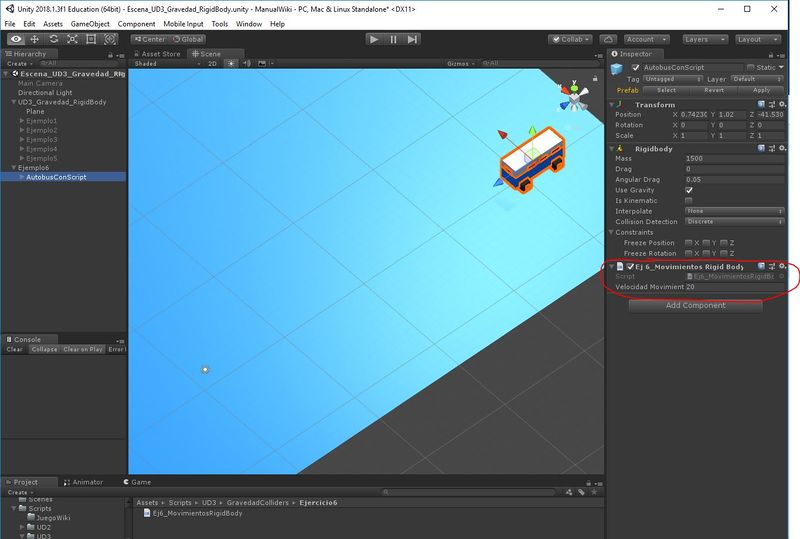This screenshot has height=539, width=800.
Task: Click the Step frame button
Action: (412, 39)
